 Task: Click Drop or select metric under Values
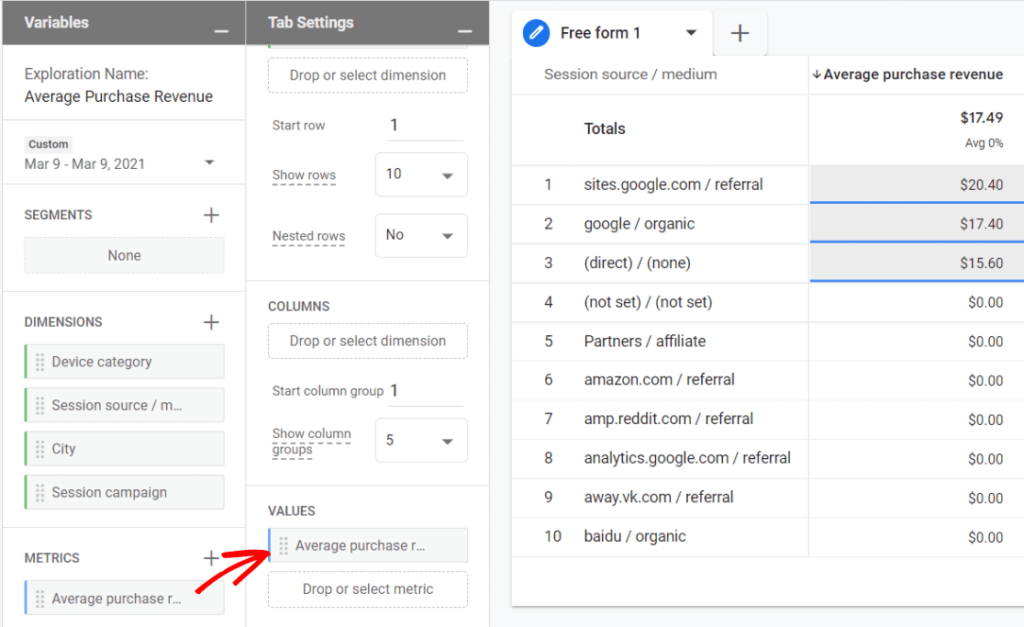(367, 589)
